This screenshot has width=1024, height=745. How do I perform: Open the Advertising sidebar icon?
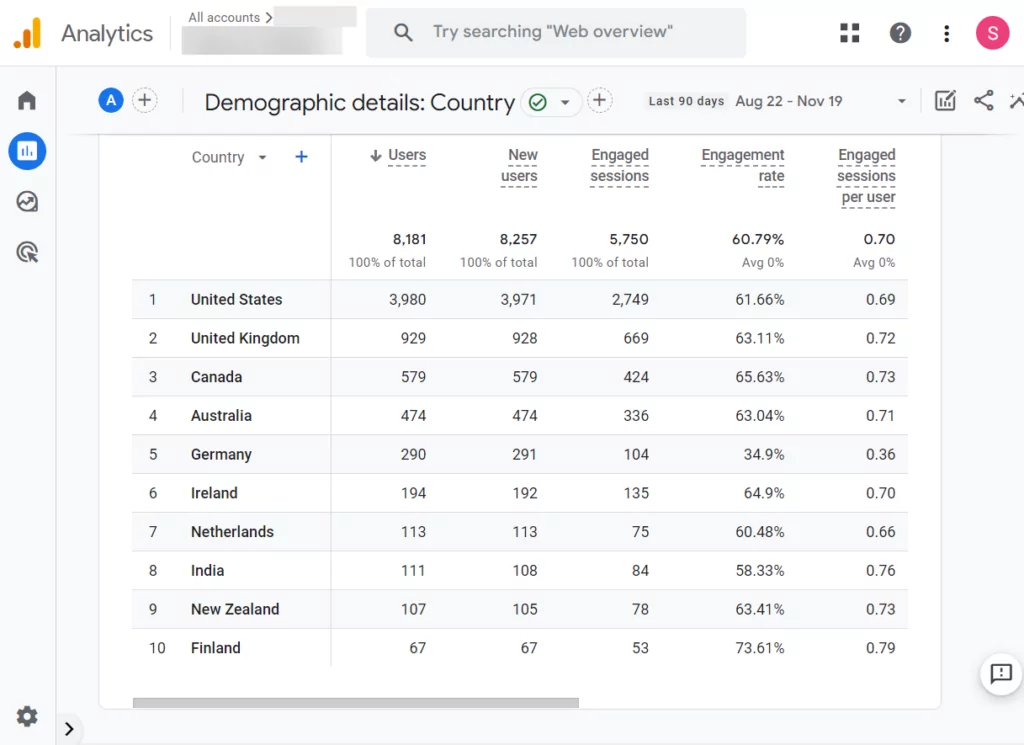(27, 252)
